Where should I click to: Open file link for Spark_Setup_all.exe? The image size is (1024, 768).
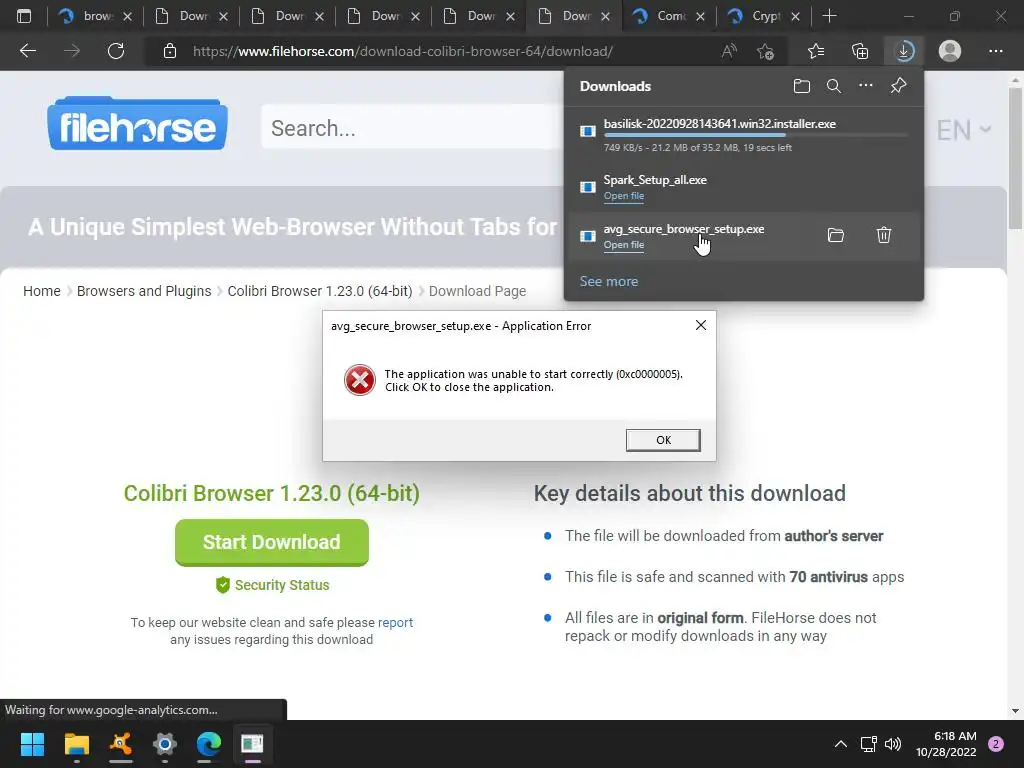pyautogui.click(x=624, y=196)
